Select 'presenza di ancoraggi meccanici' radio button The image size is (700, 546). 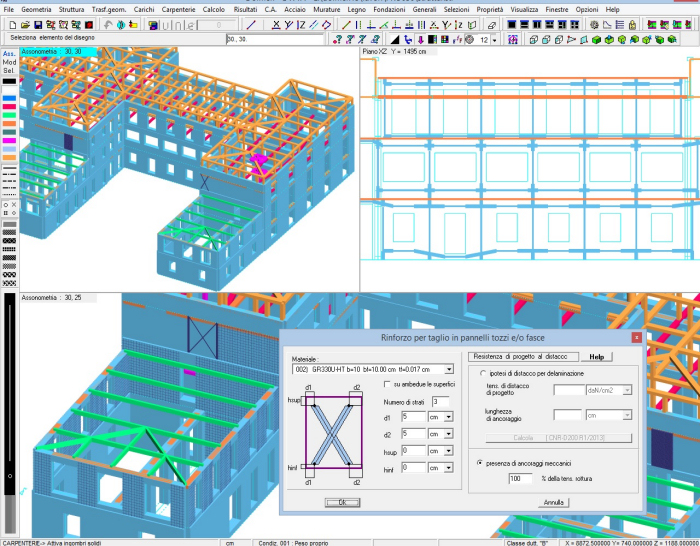pyautogui.click(x=480, y=463)
